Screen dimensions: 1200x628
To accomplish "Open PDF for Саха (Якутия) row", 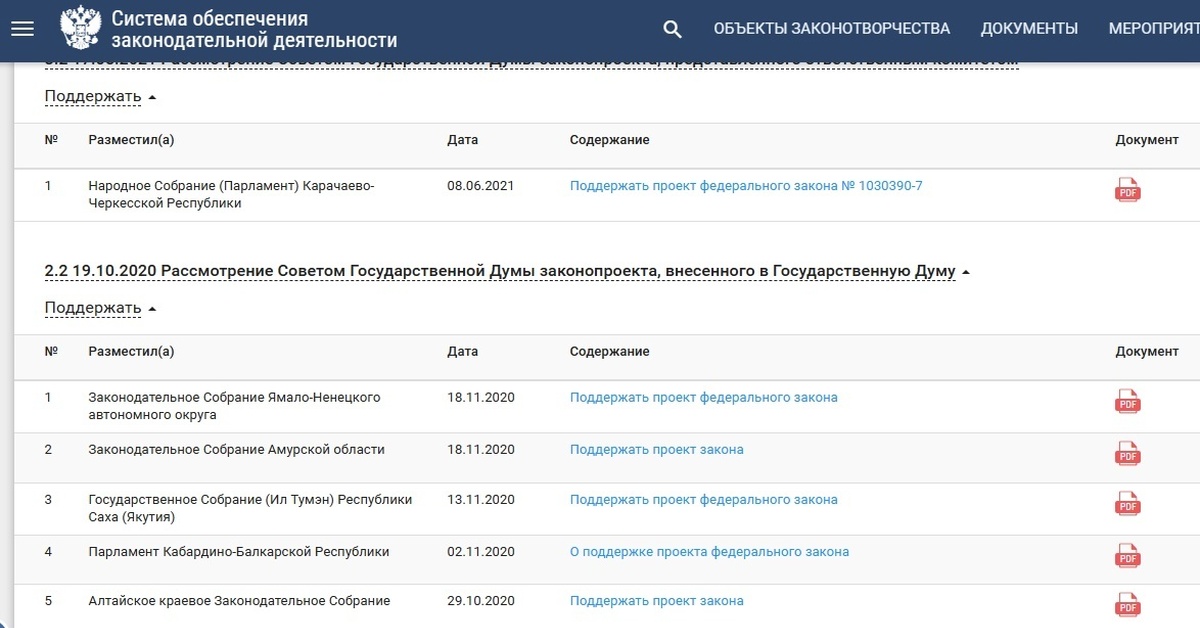I will [x=1127, y=503].
